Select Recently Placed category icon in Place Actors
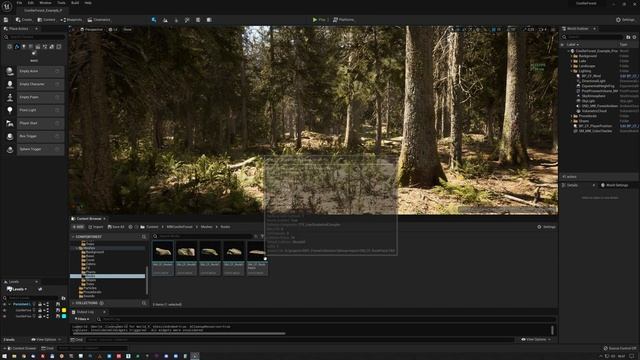The height and width of the screenshot is (360, 640). tap(10, 47)
